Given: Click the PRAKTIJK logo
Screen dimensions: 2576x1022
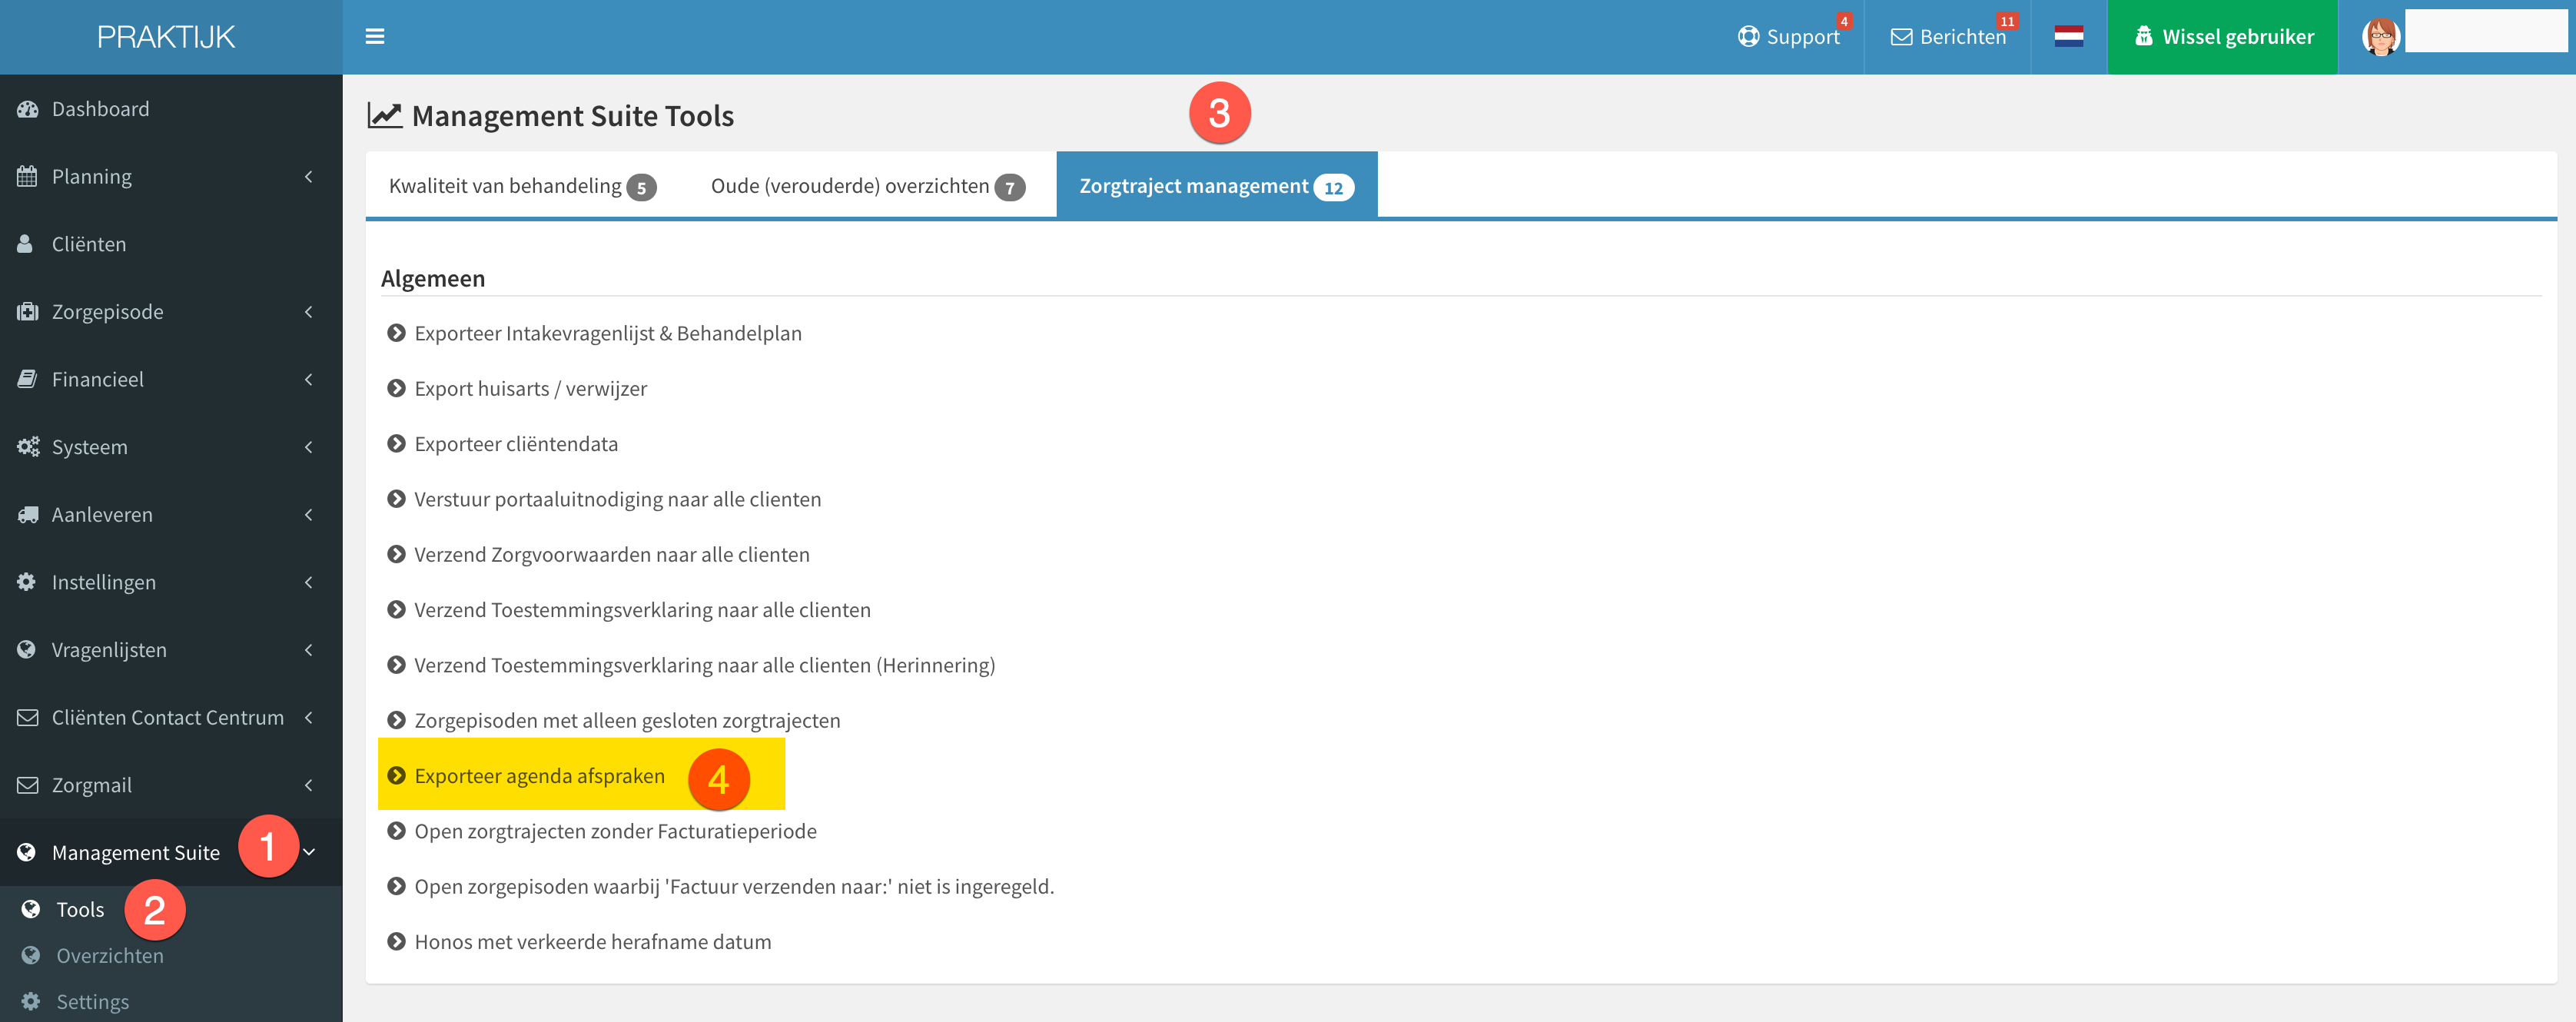Looking at the screenshot, I should click(x=166, y=37).
